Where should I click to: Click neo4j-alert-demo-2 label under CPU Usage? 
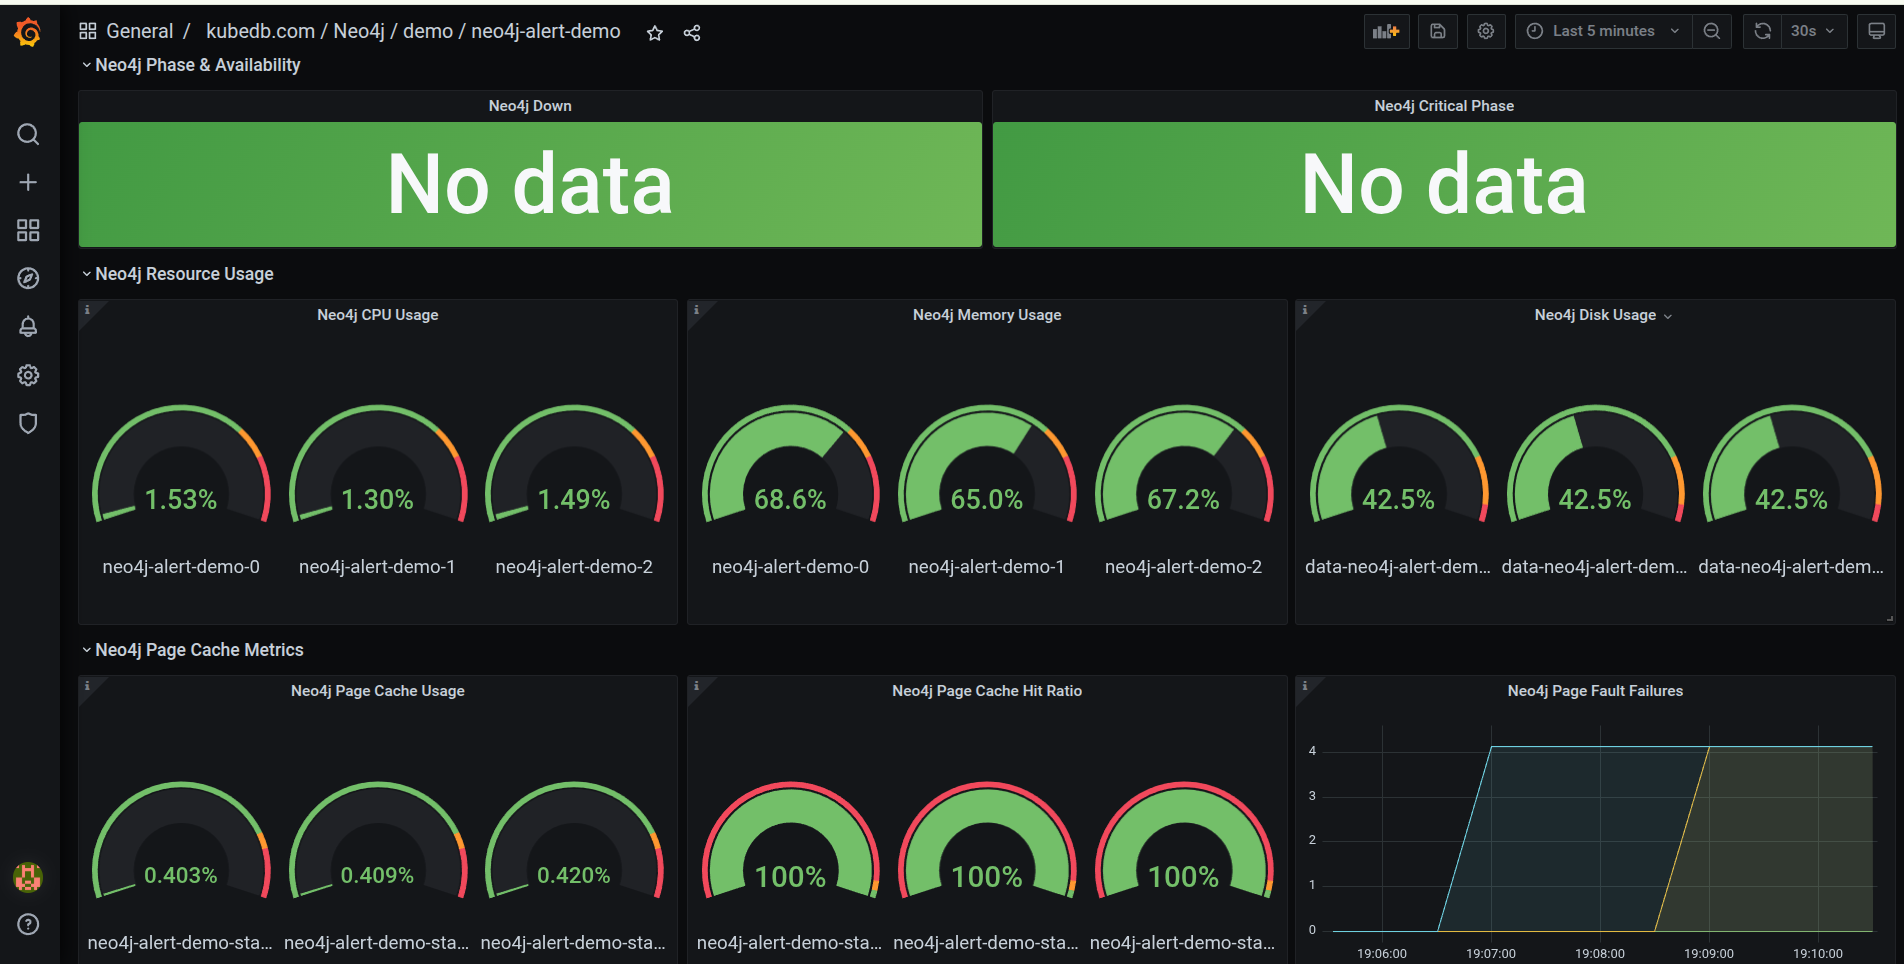click(x=574, y=567)
